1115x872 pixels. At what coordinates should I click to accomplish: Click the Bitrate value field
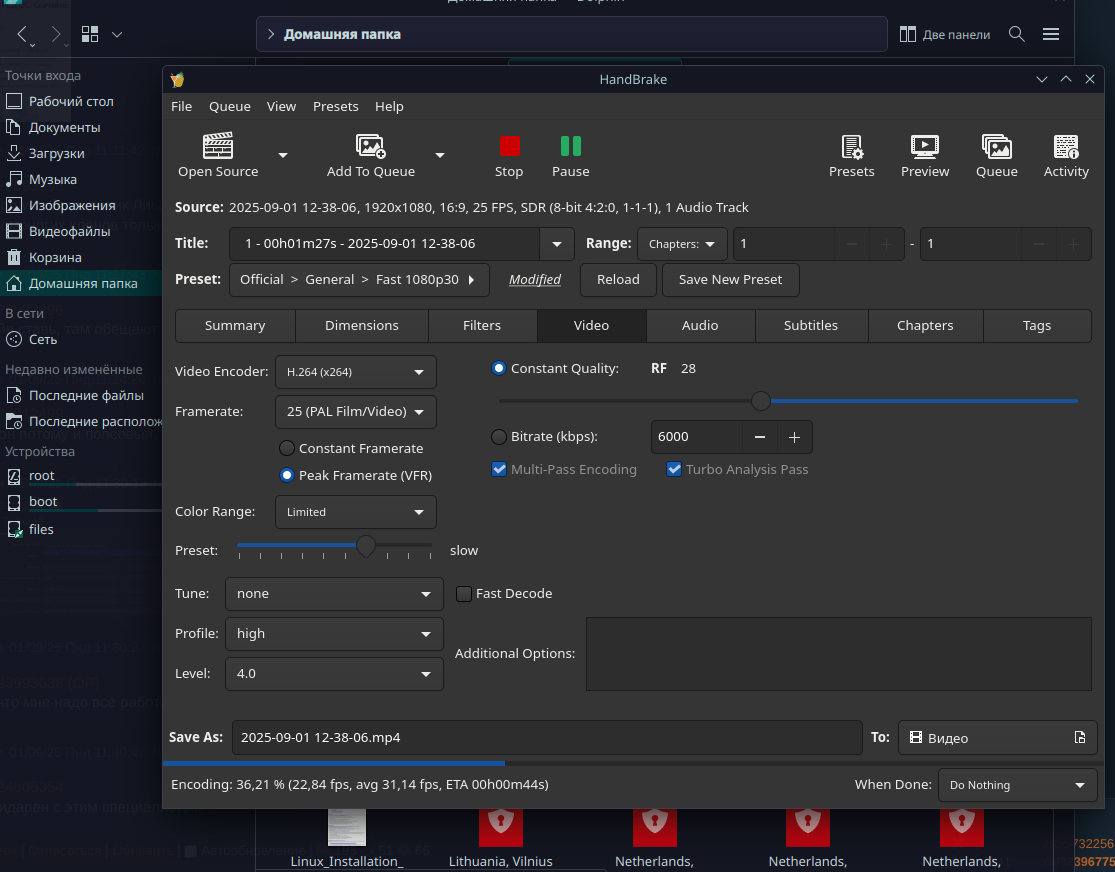tap(697, 437)
